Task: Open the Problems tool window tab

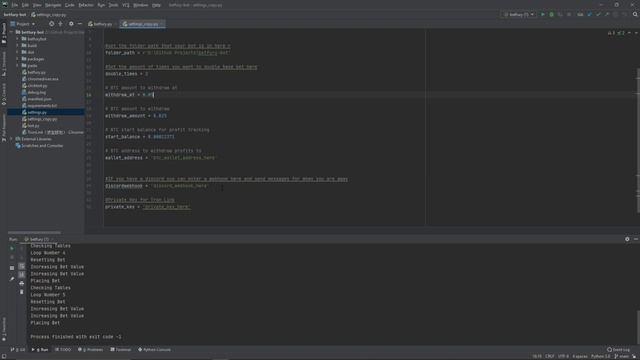Action: click(x=91, y=349)
